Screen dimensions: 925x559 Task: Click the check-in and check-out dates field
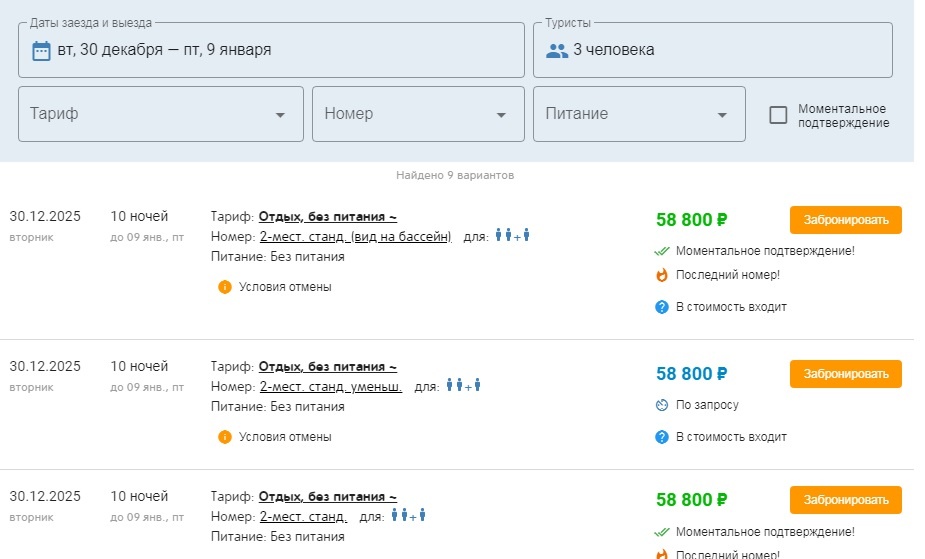click(x=271, y=50)
